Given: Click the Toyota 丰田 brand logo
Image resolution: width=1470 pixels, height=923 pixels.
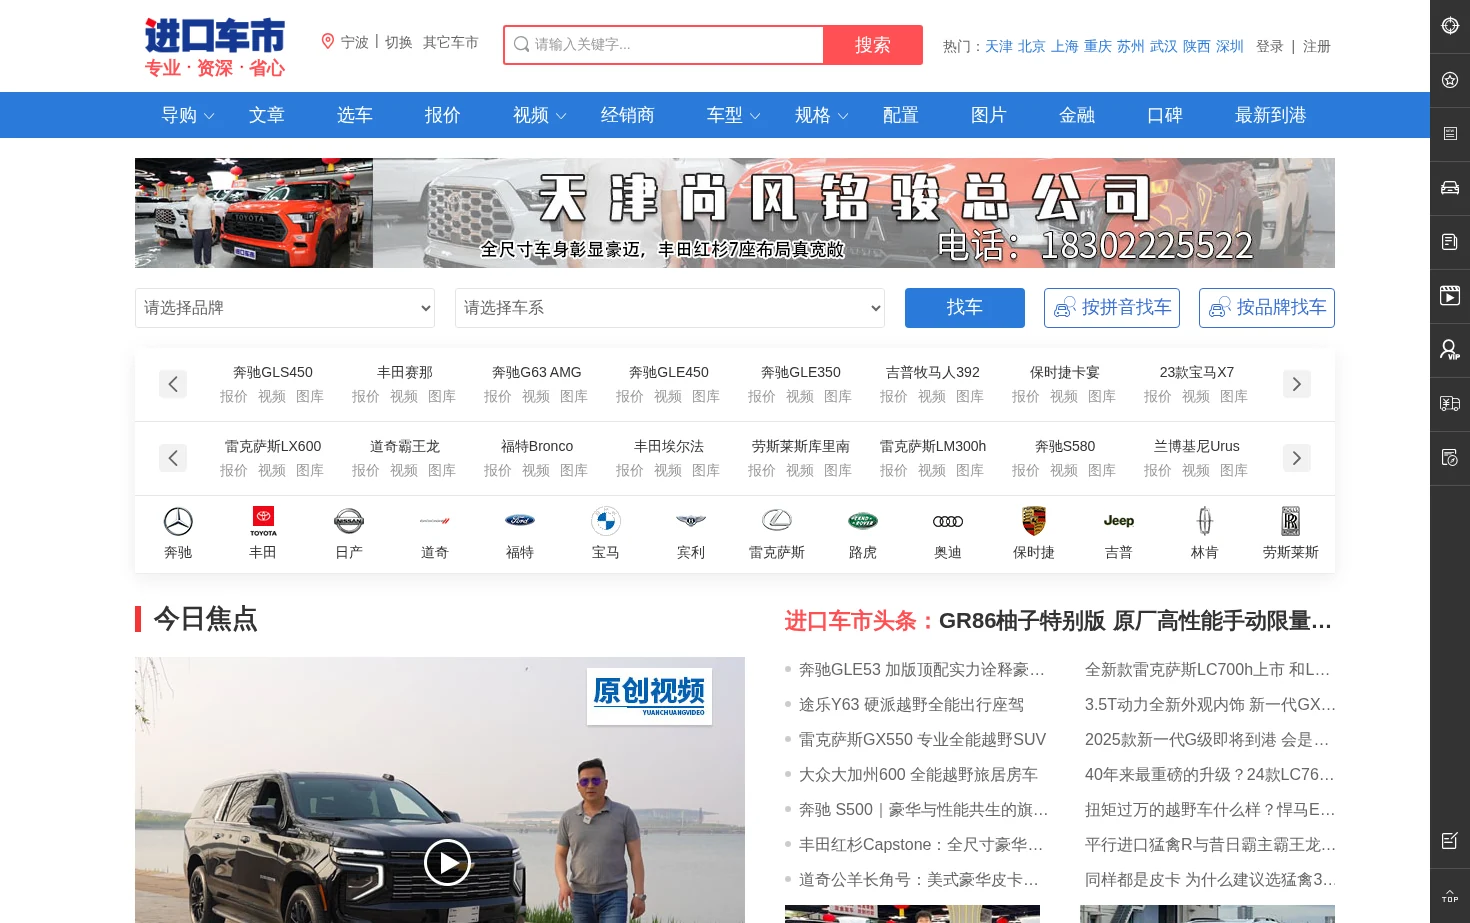Looking at the screenshot, I should pos(263,521).
